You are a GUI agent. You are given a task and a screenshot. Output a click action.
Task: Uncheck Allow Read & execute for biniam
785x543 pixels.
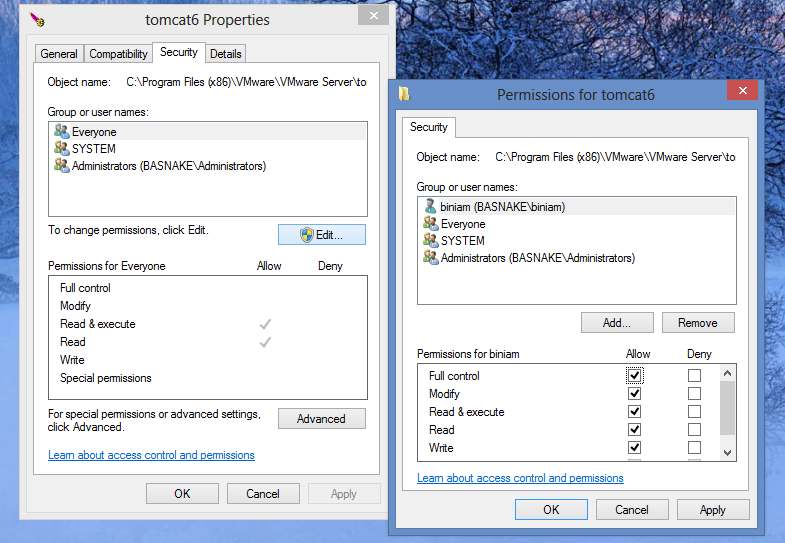click(634, 411)
